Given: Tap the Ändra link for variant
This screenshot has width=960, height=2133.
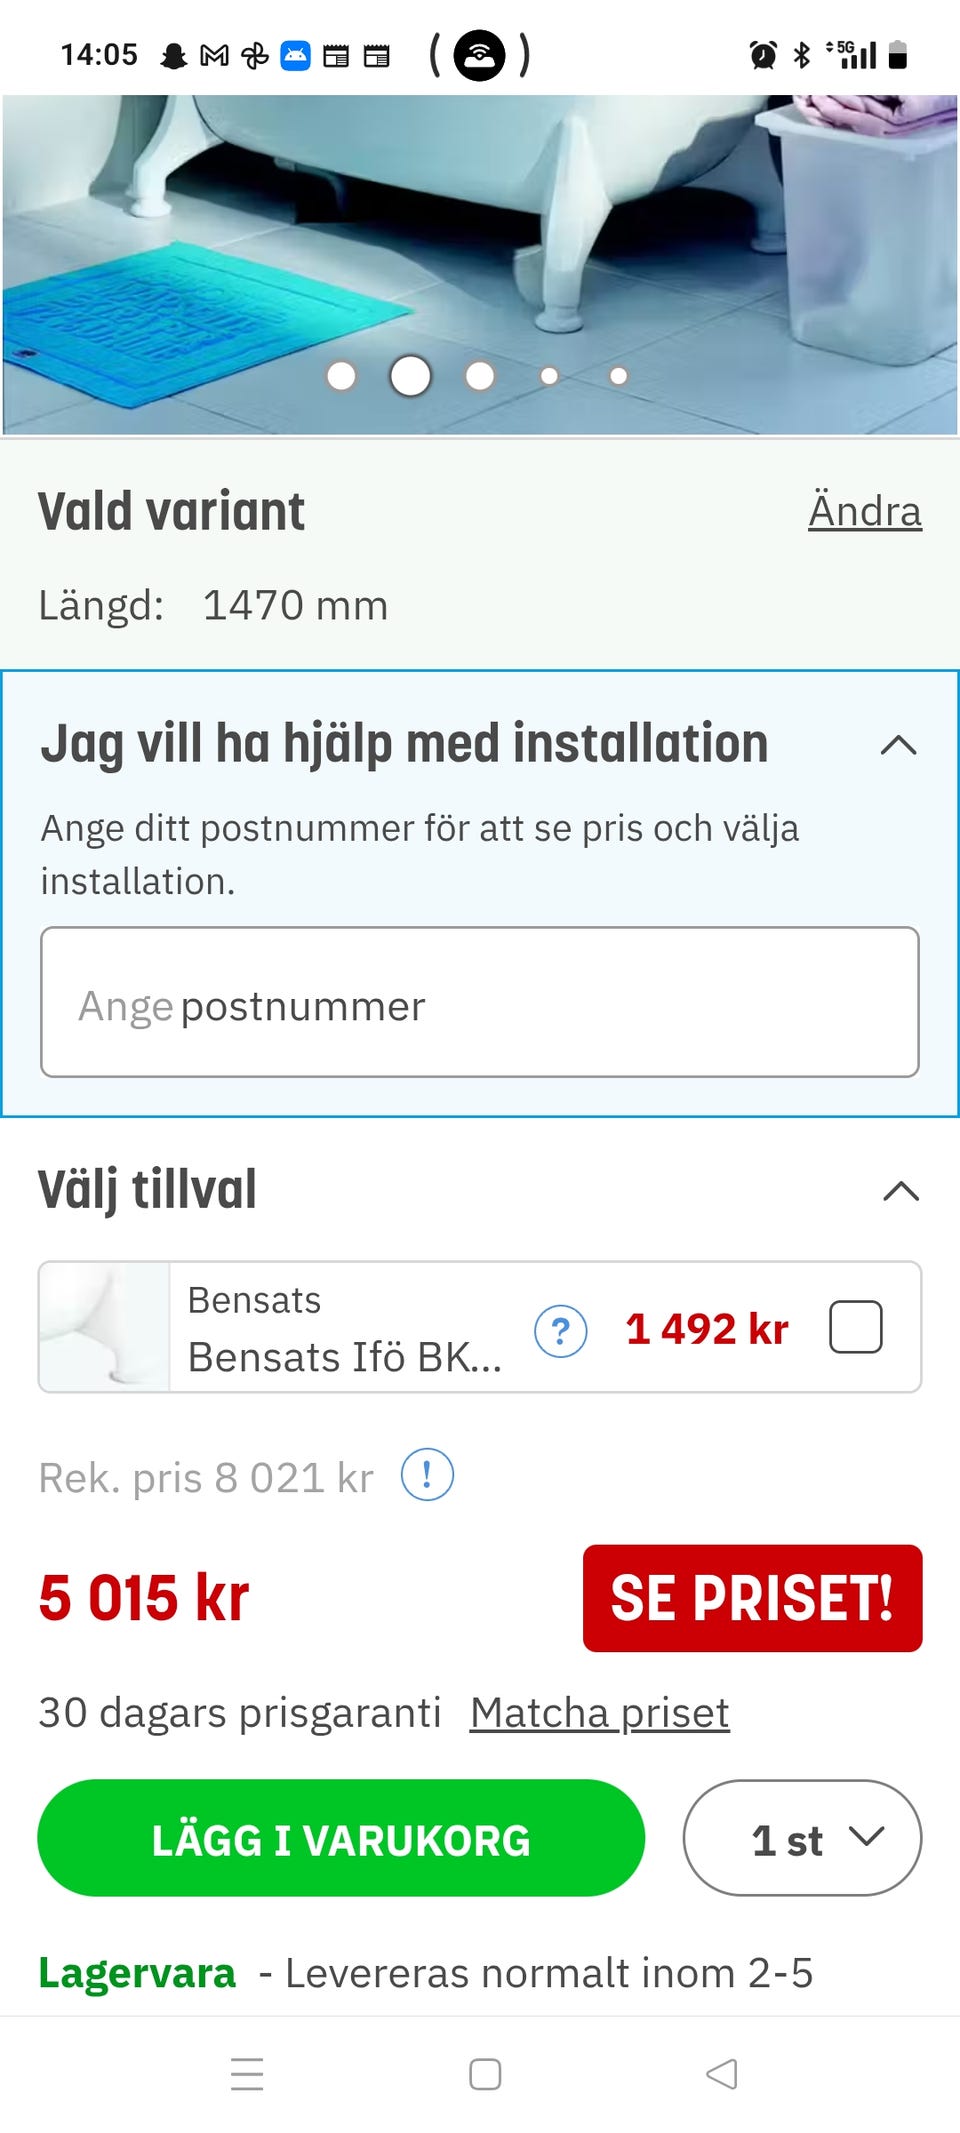Looking at the screenshot, I should point(864,511).
